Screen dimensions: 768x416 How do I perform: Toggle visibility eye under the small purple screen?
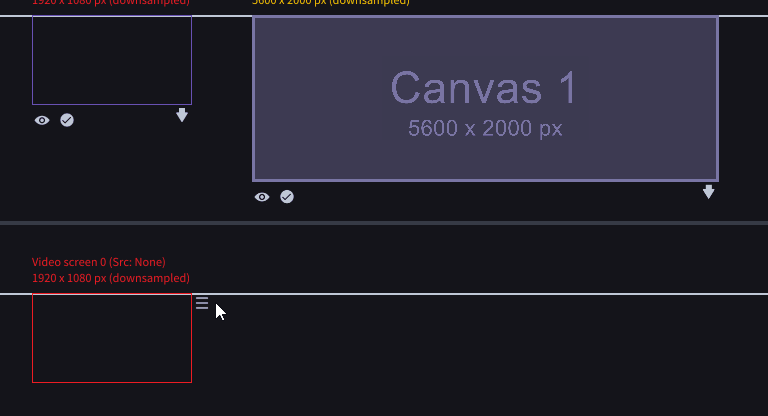pos(42,120)
